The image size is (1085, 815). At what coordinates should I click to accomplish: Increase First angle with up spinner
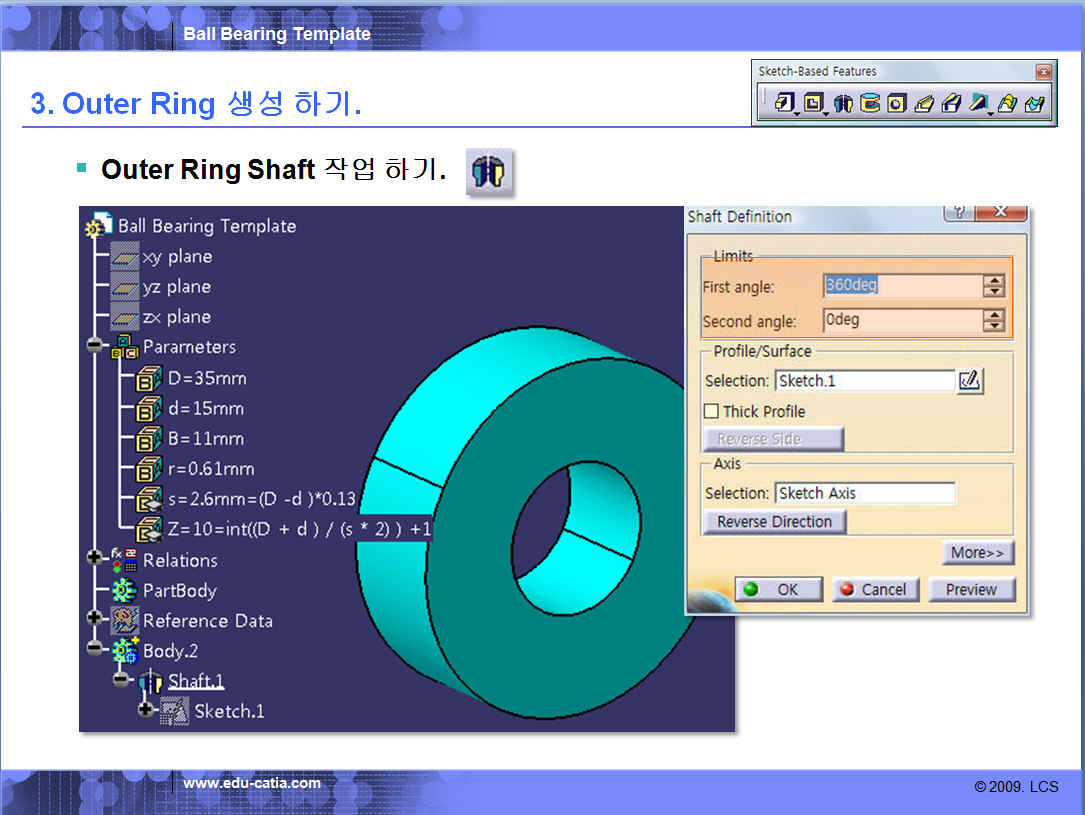point(993,280)
